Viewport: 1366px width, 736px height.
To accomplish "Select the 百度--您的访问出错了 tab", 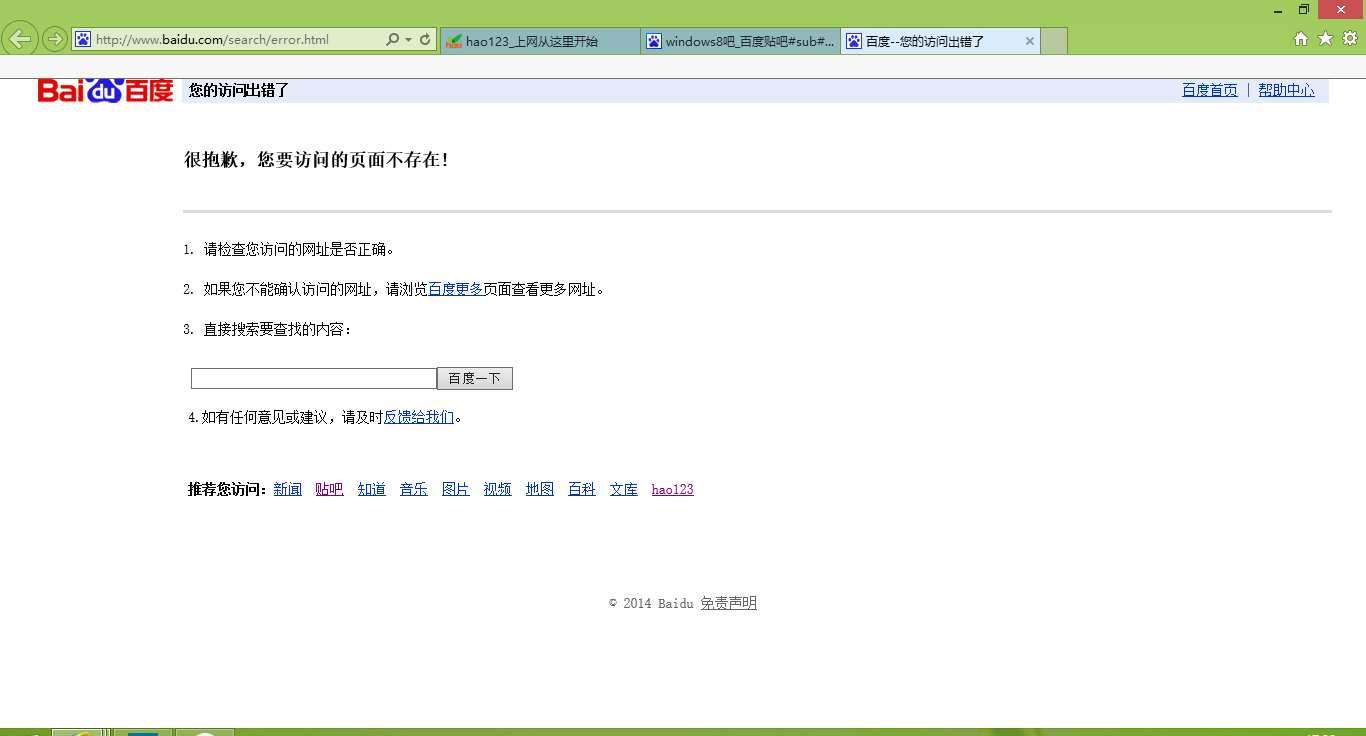I will click(x=940, y=41).
